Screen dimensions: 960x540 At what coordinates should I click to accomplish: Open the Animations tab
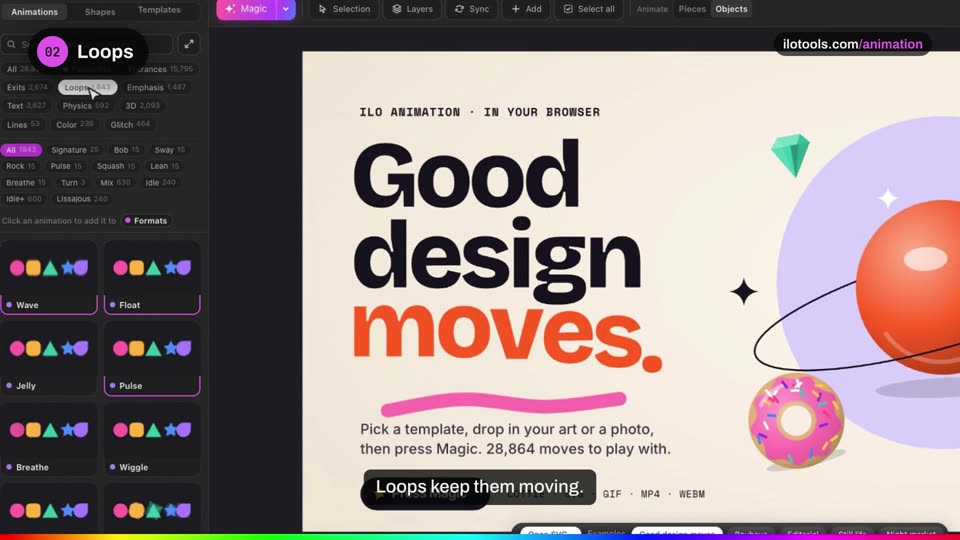tap(34, 12)
